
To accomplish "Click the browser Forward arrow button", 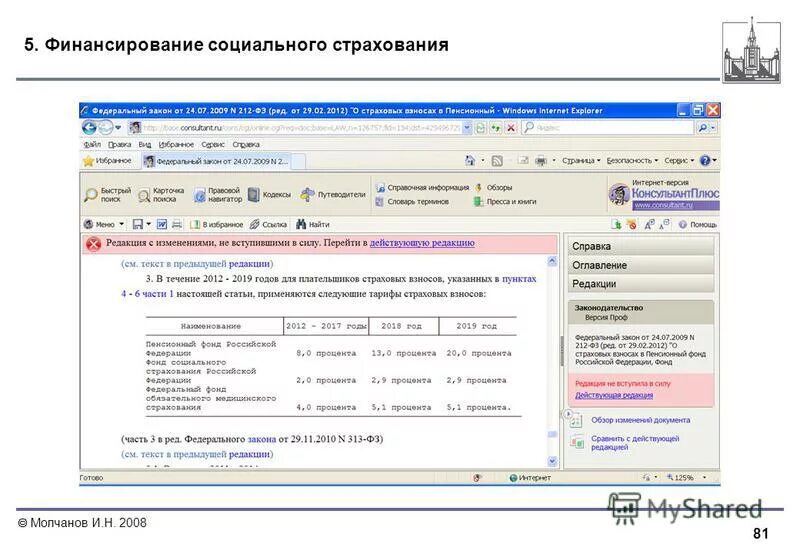I will point(105,128).
